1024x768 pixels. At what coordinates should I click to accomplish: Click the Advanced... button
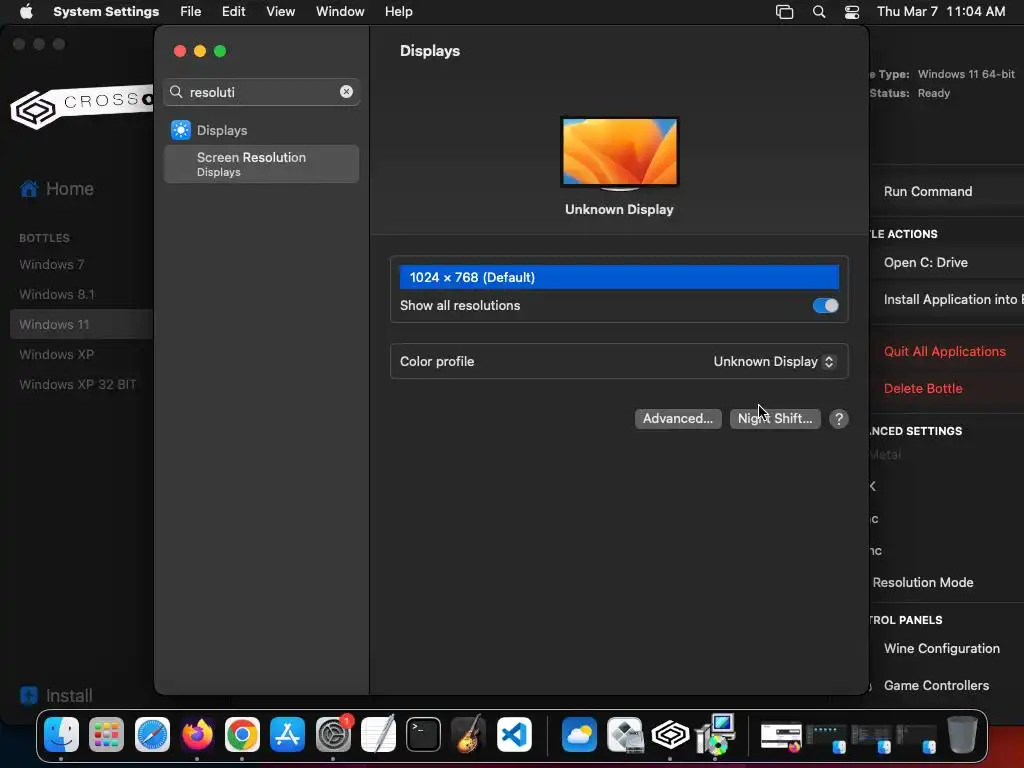[678, 419]
